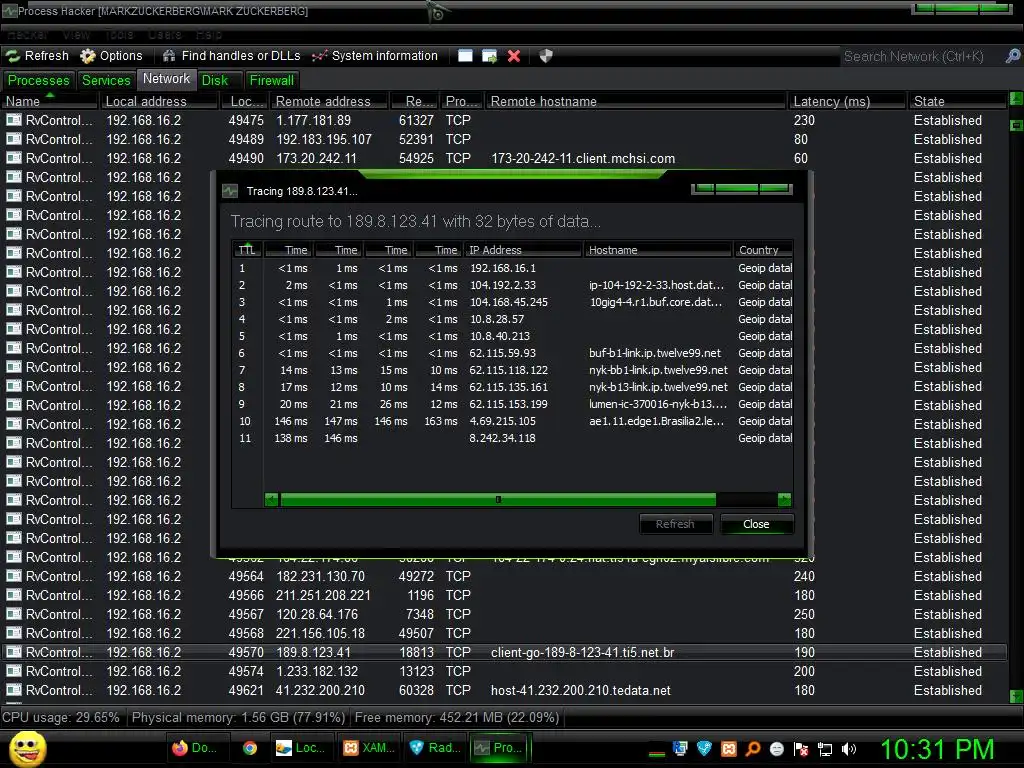Screen dimensions: 1024x768
Task: Click RvControl icon for remote 41.232.200.210
Action: 14,690
